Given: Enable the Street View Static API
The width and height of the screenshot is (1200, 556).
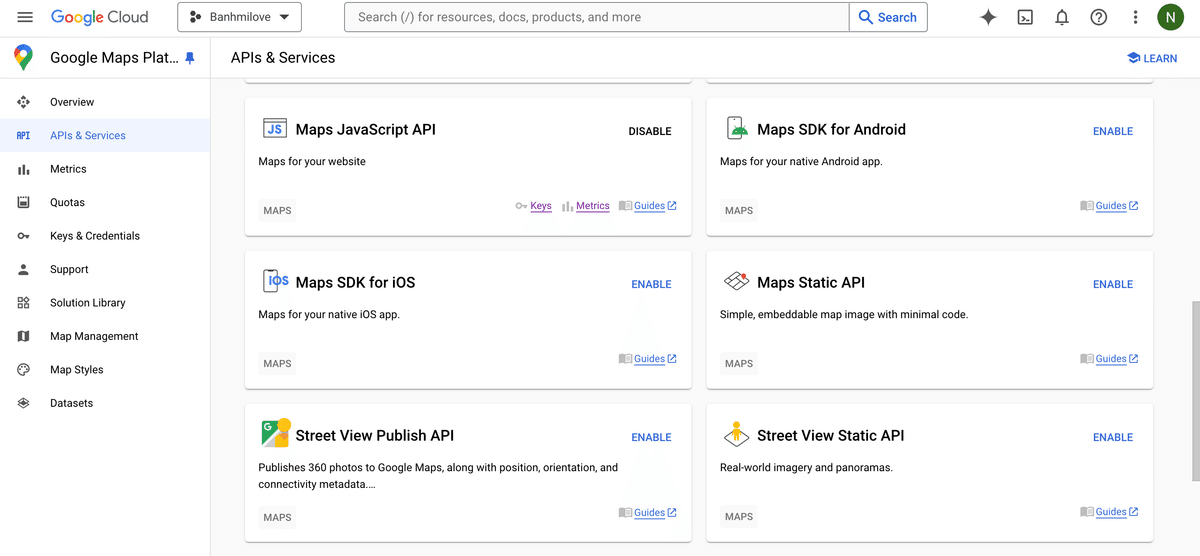Looking at the screenshot, I should [1112, 437].
